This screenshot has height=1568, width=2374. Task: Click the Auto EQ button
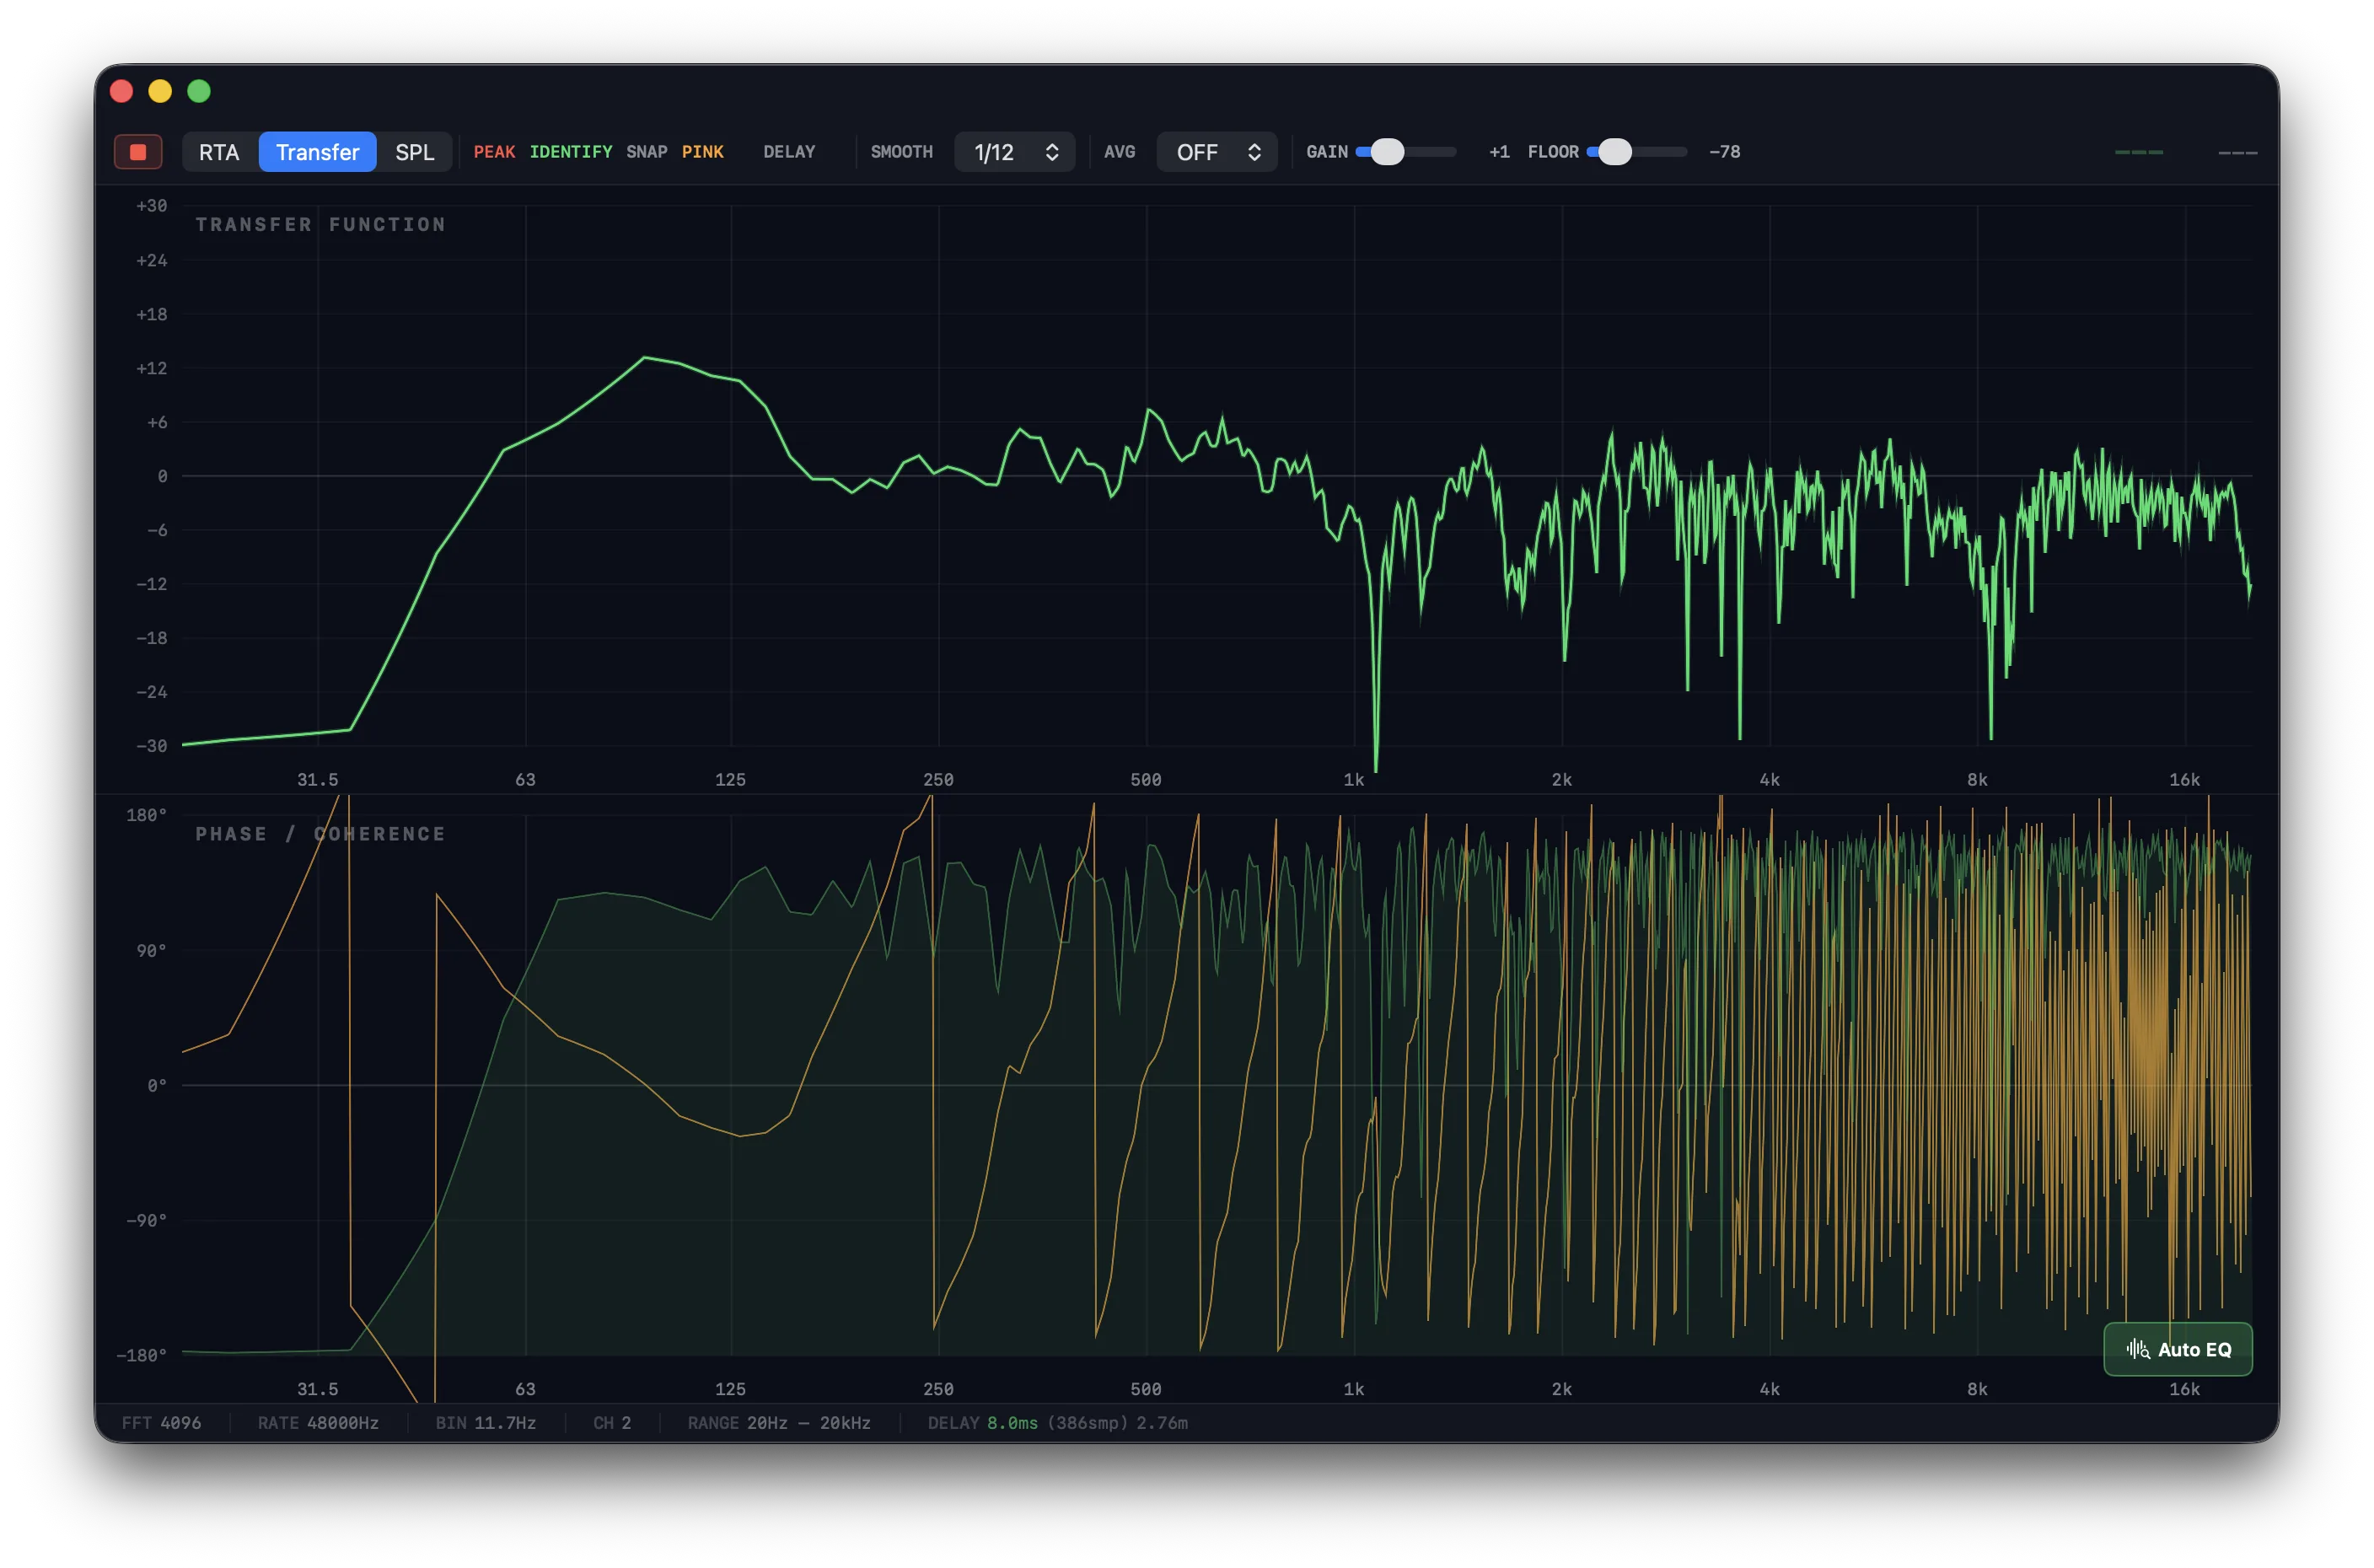pos(2177,1349)
